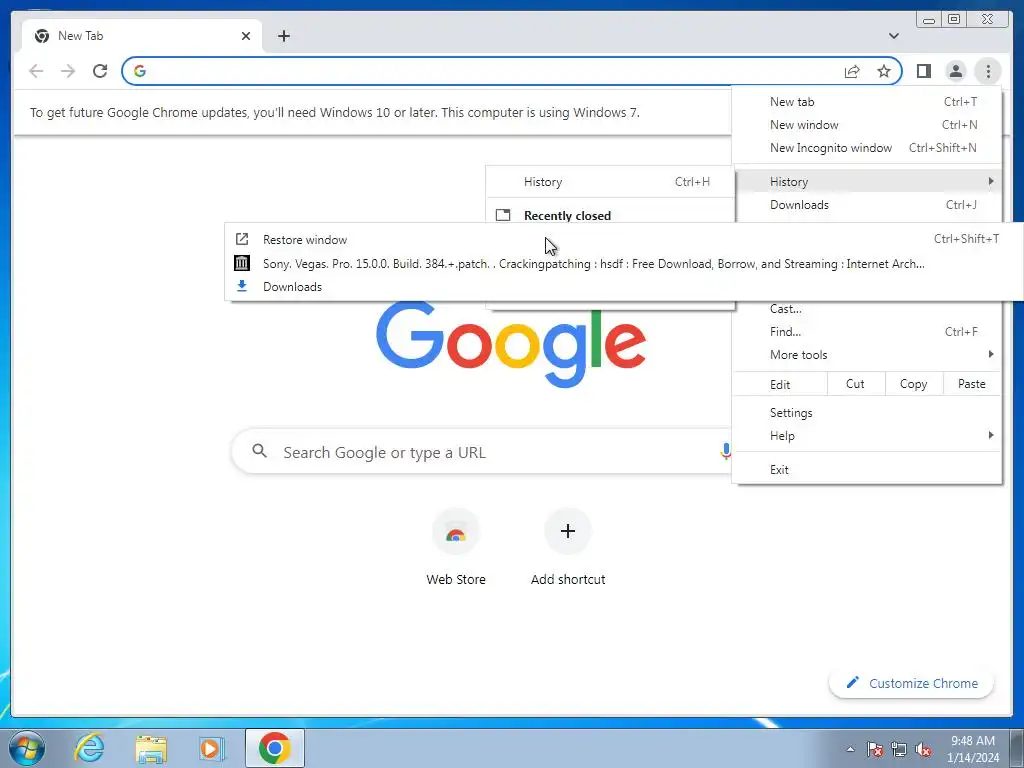This screenshot has width=1024, height=768.
Task: Click the Chrome taskbar button
Action: (x=274, y=748)
